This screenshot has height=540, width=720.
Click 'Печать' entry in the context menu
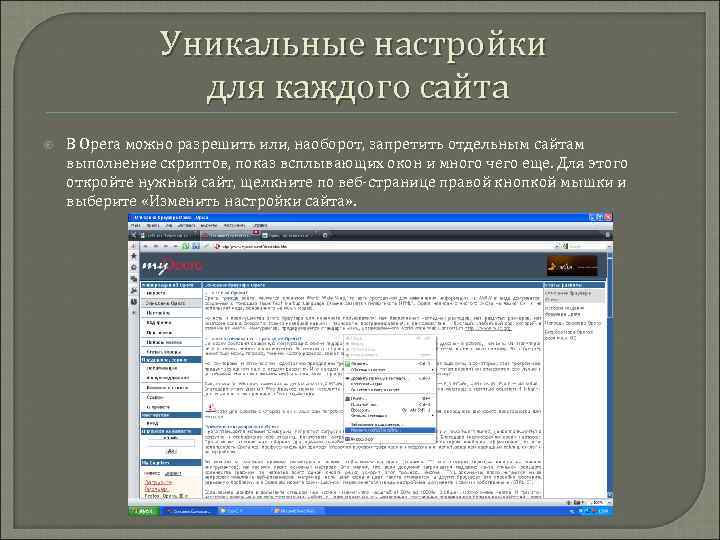(x=389, y=399)
